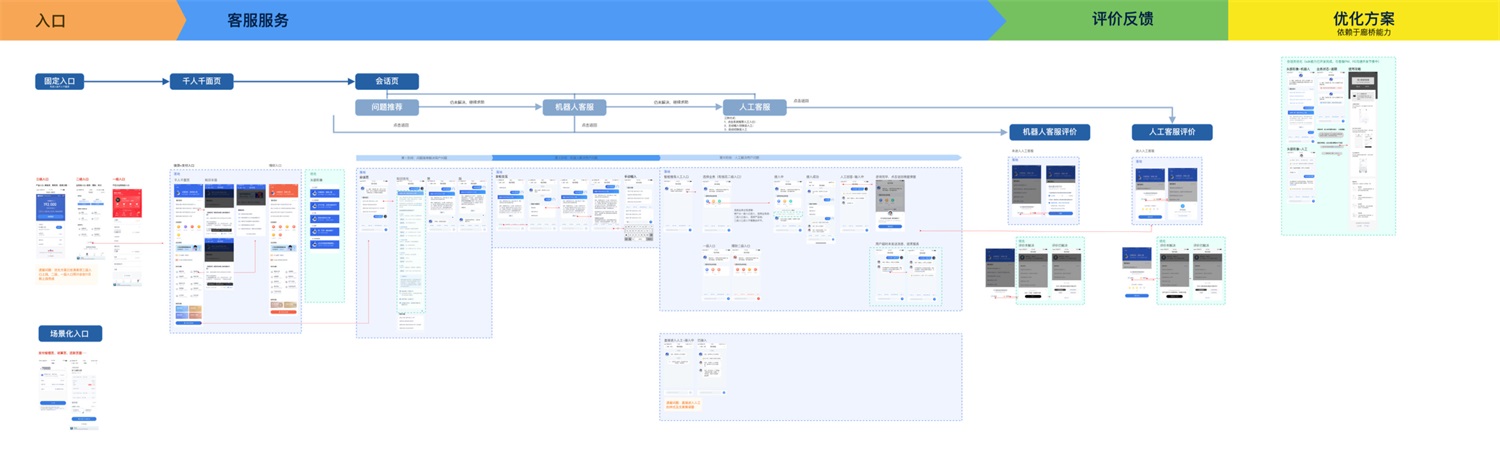Select the 机器人客服 flow node
The image size is (1500, 468).
(x=574, y=107)
